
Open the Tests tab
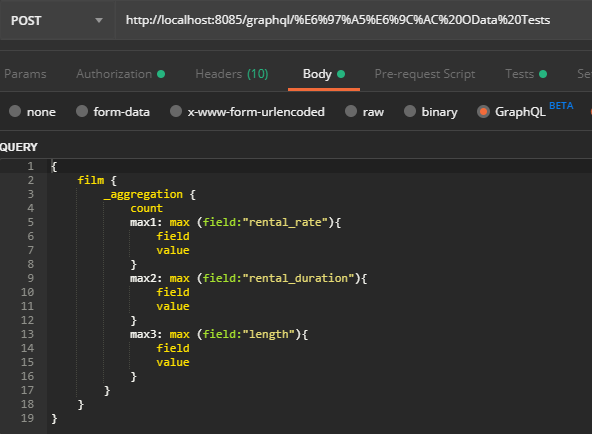pos(526,74)
